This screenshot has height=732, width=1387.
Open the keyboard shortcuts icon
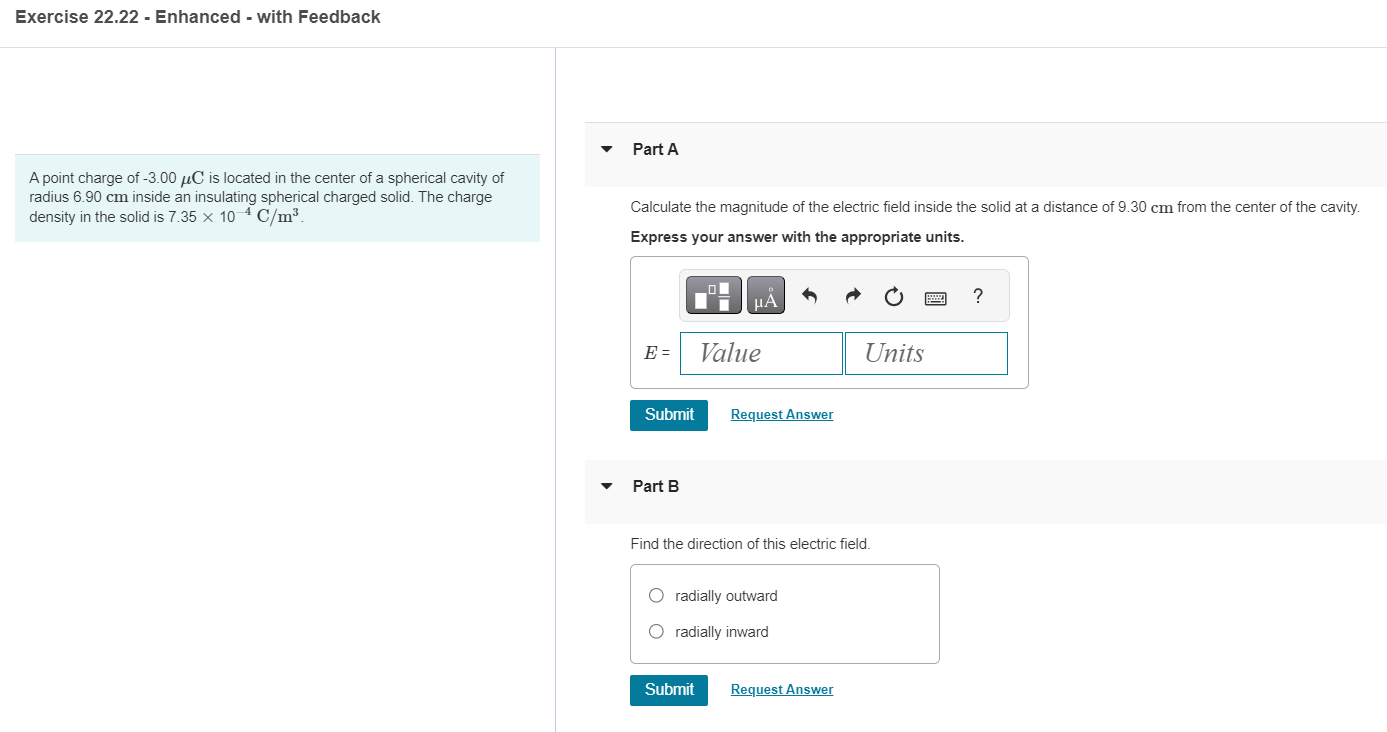click(x=936, y=295)
